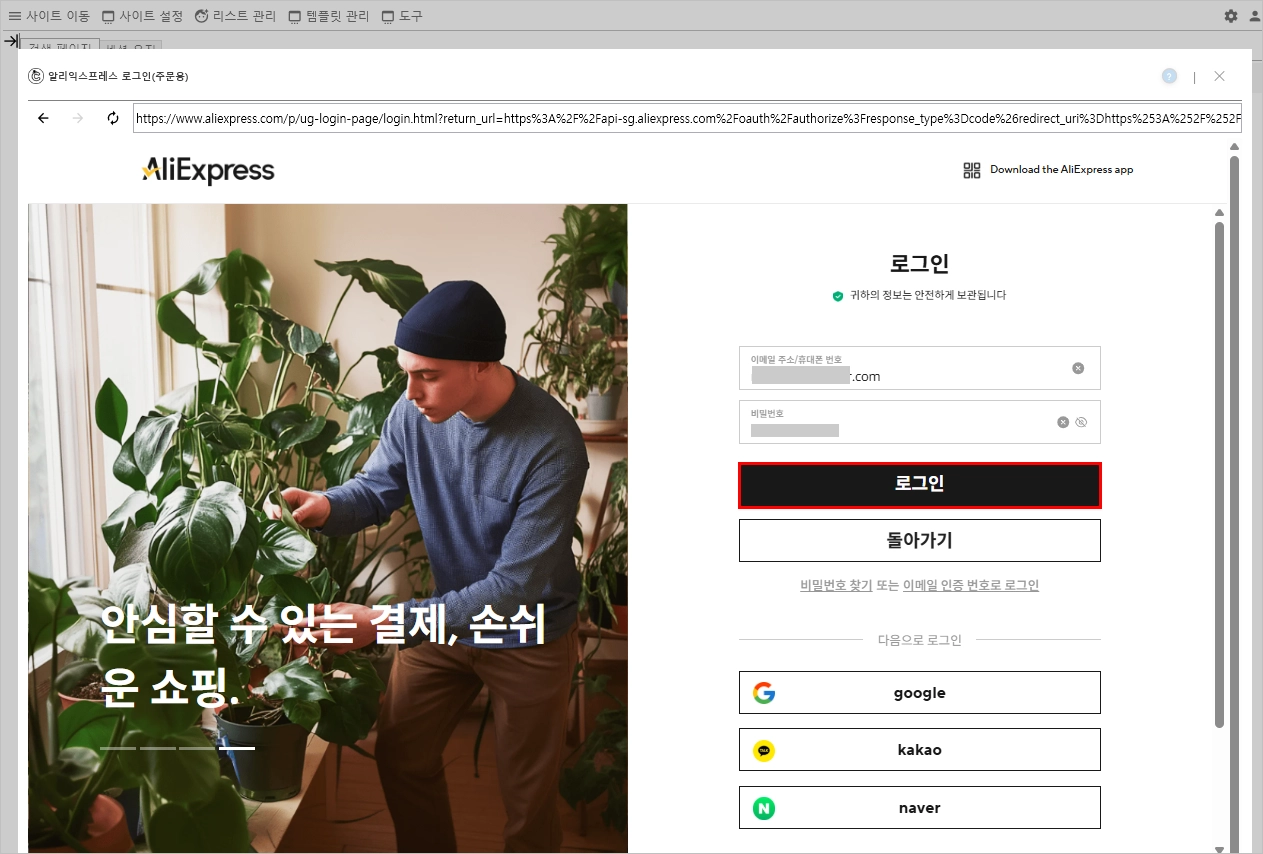Screen dimensions: 1263x854
Task: Open the 리스트 관리 menu
Action: point(235,16)
